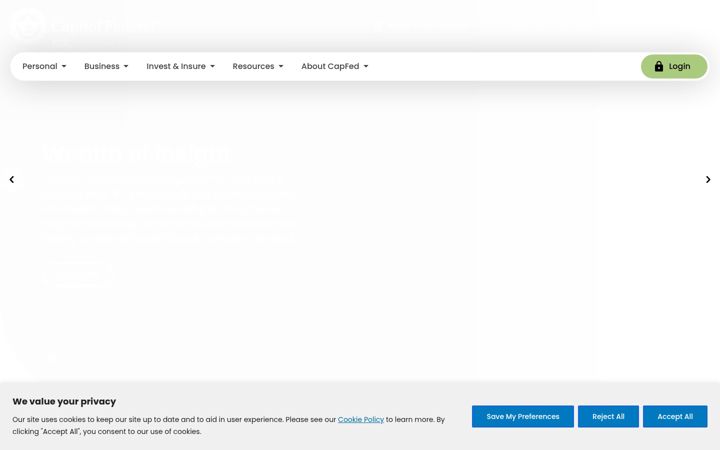Viewport: 720px width, 450px height.
Task: Click Reject All cookies
Action: [608, 416]
